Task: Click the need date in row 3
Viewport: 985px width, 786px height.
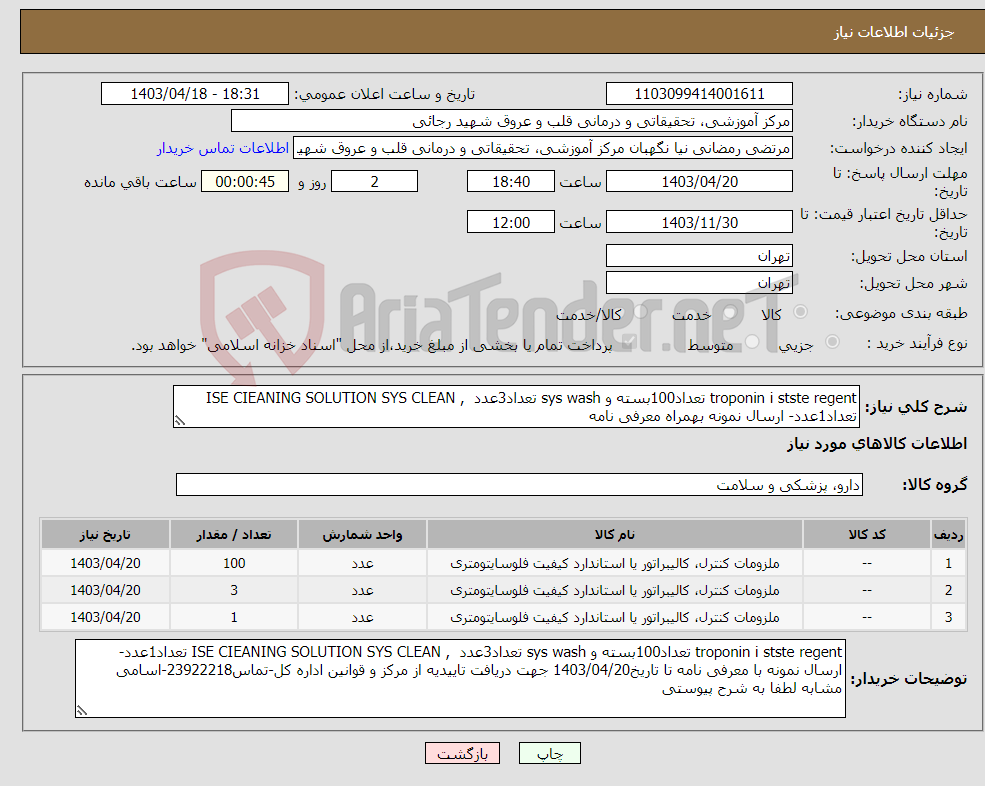Action: 106,618
